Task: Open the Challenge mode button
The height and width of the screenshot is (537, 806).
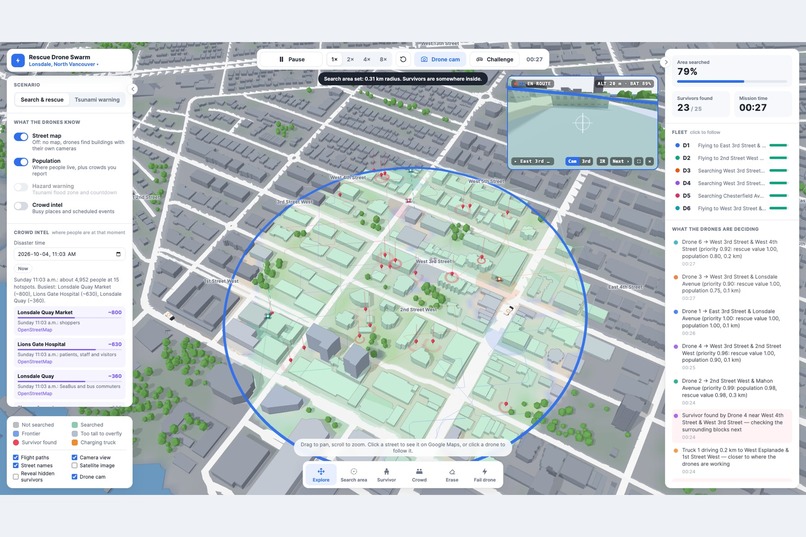Action: pyautogui.click(x=494, y=60)
